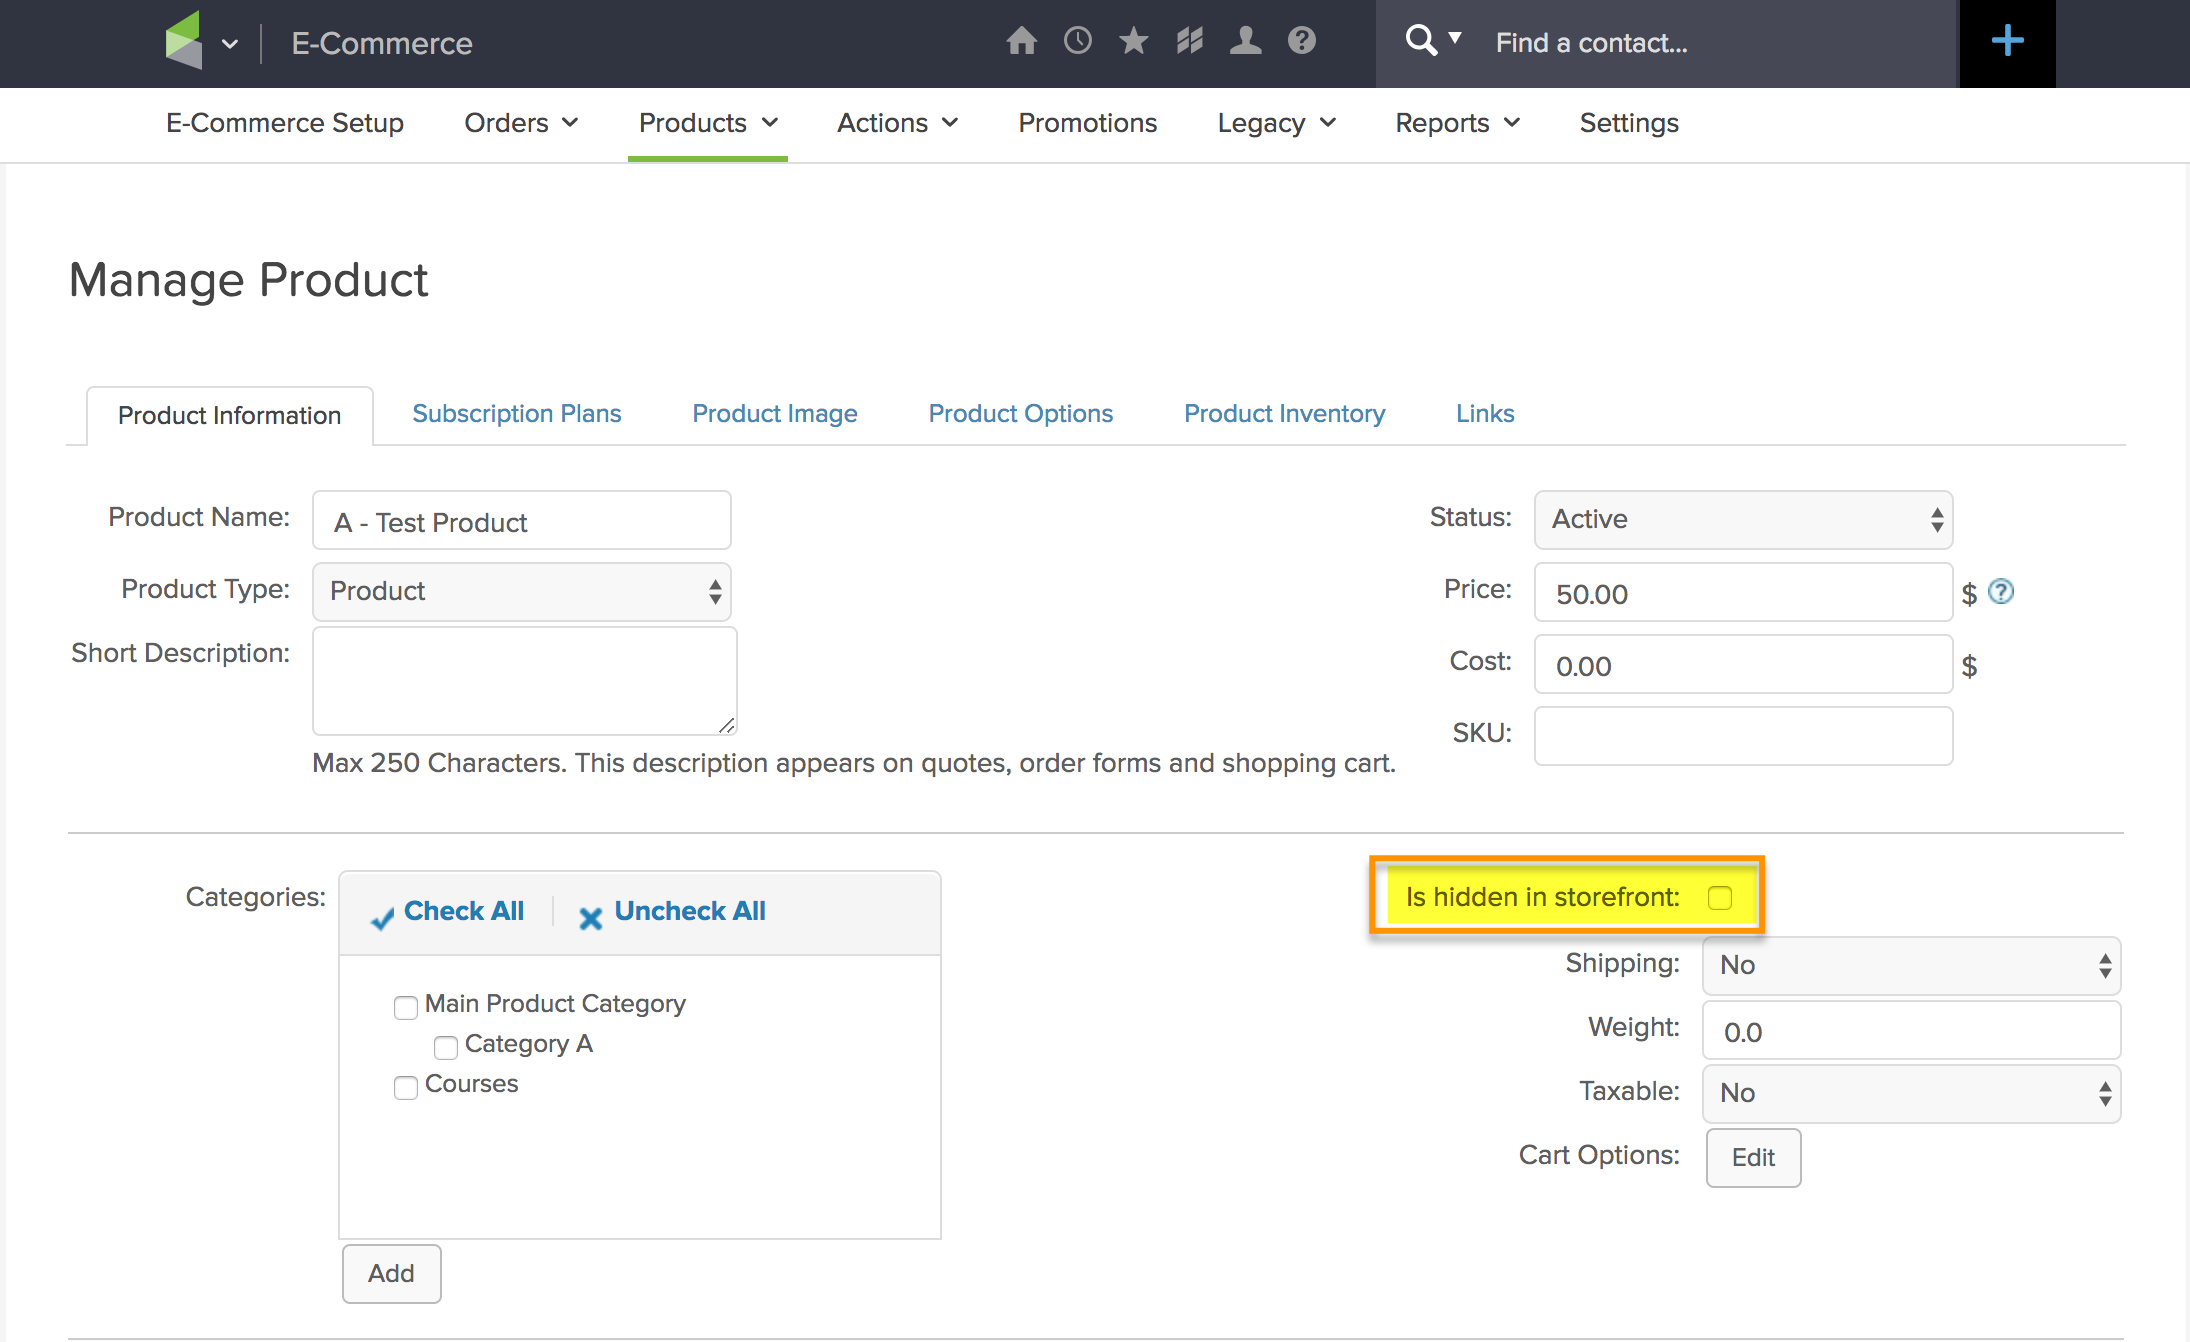The width and height of the screenshot is (2190, 1342).
Task: Open the Orders menu
Action: pyautogui.click(x=521, y=123)
